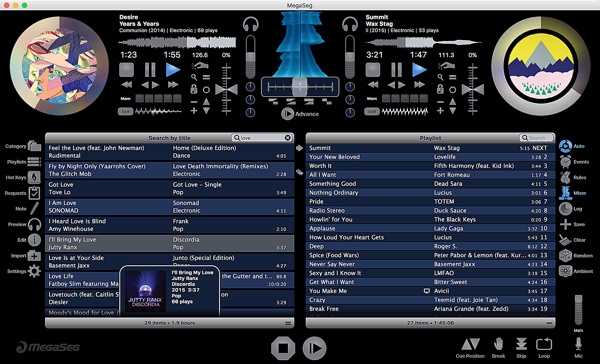The image size is (600, 364).
Task: Click the large Play-next button at the bottom
Action: (x=315, y=348)
